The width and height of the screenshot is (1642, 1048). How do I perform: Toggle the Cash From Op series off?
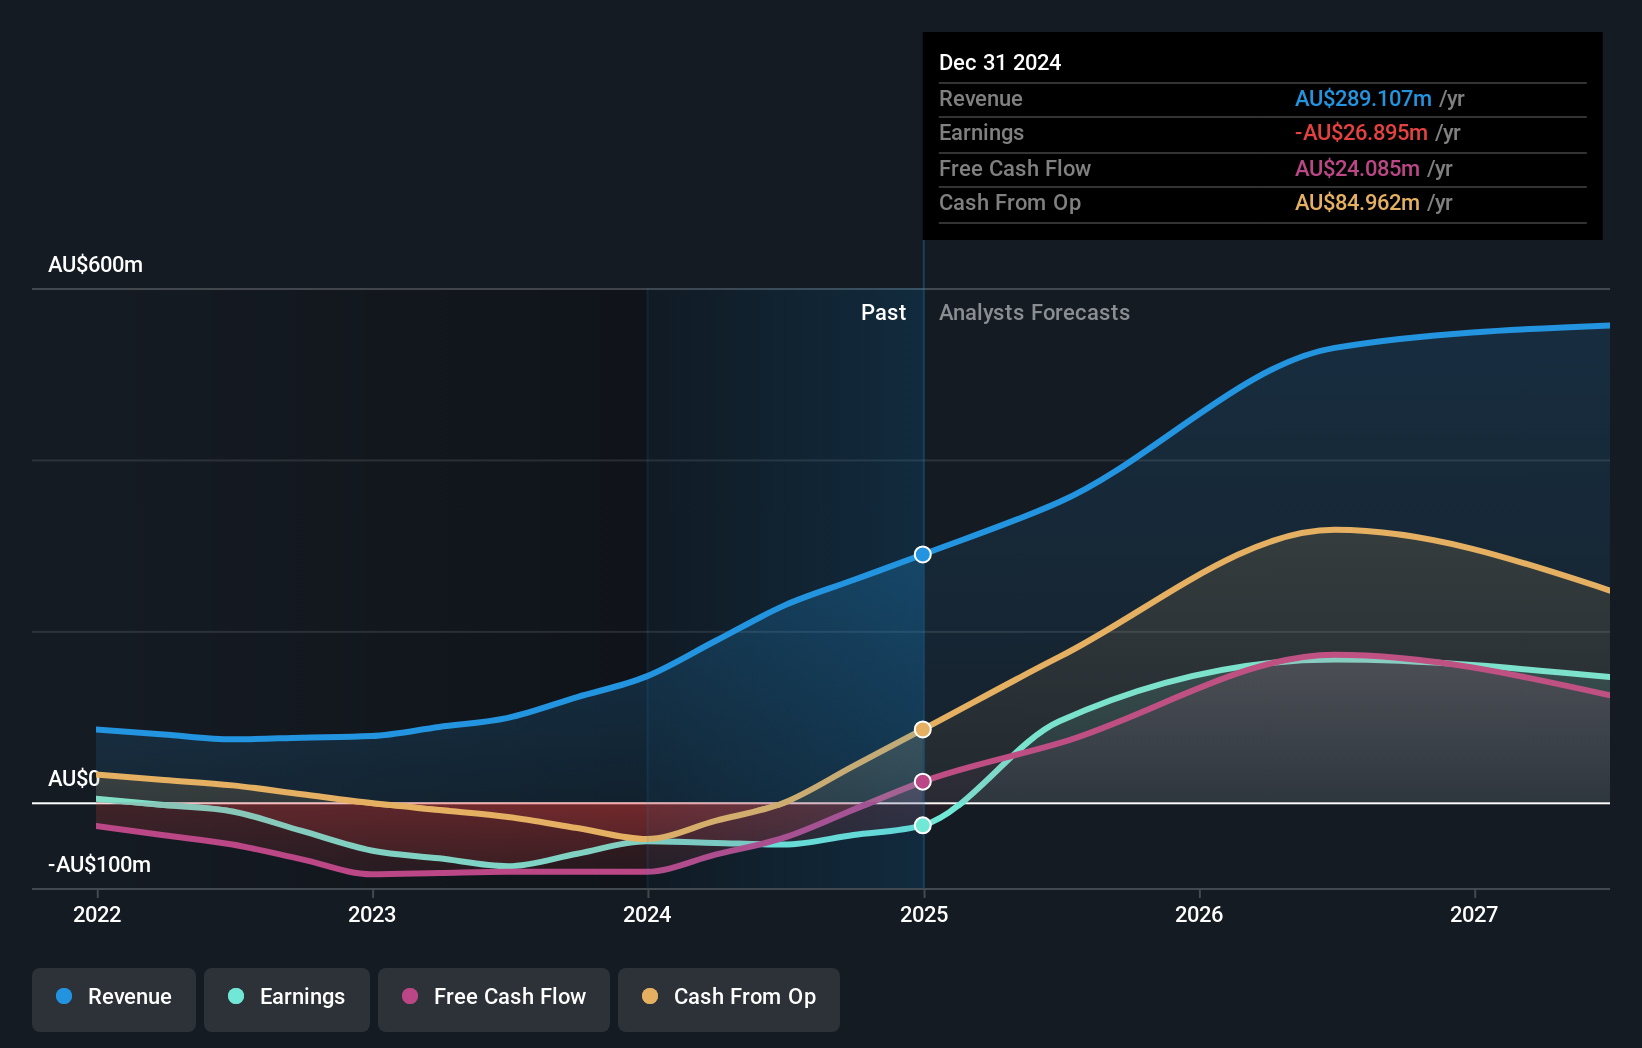coord(728,997)
